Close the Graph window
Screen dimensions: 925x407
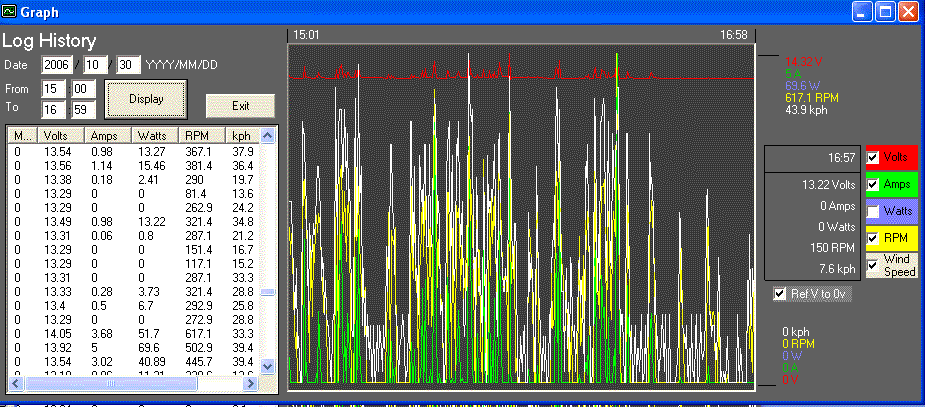point(908,13)
